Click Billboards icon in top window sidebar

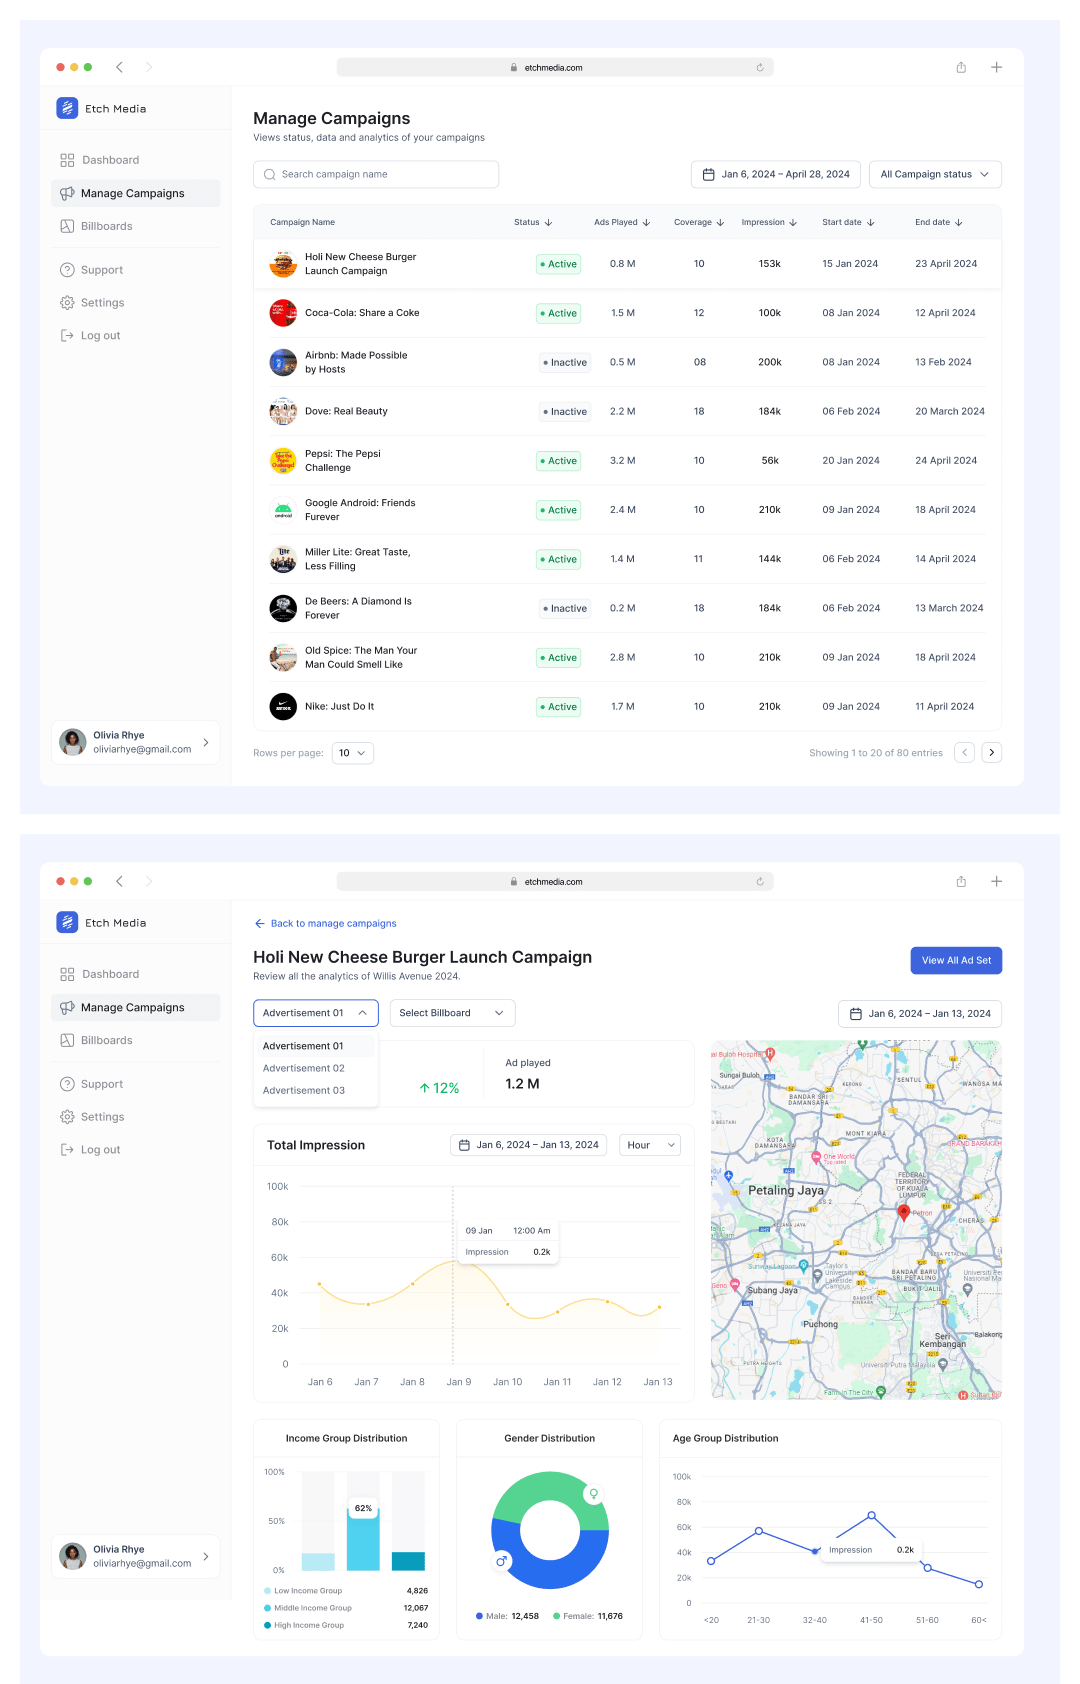coord(67,226)
